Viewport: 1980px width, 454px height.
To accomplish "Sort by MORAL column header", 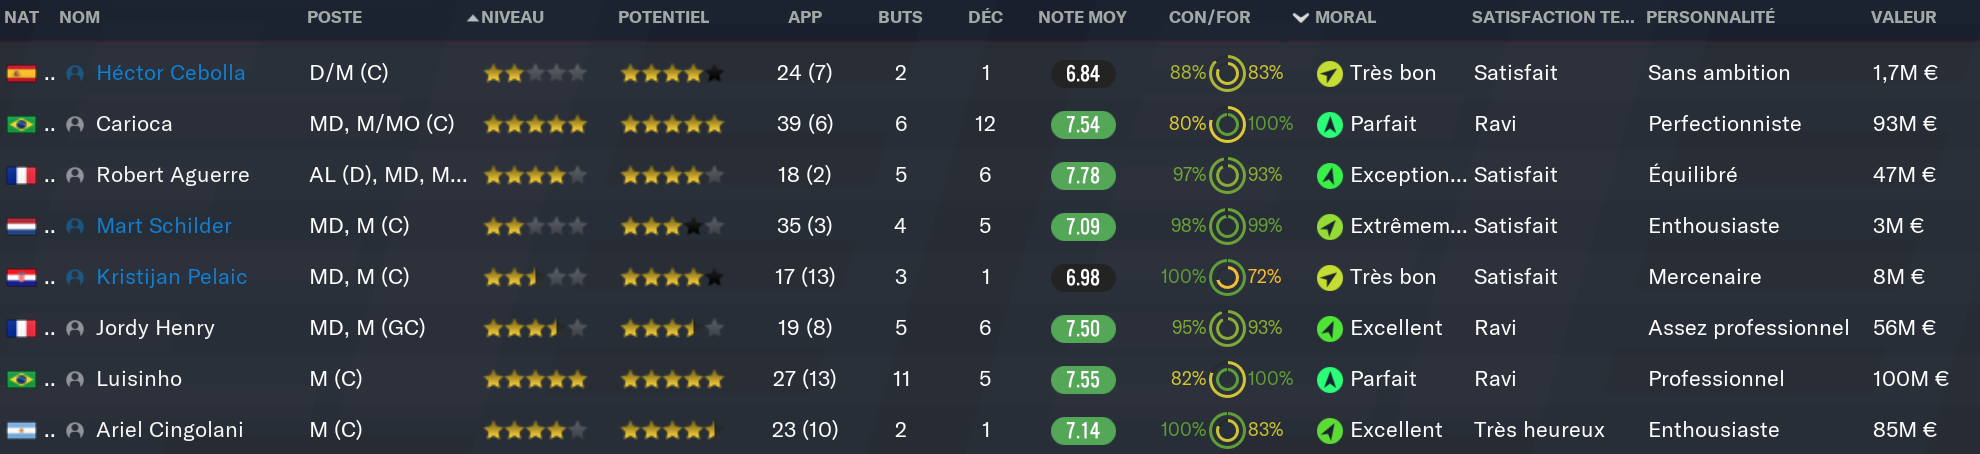I will pos(1345,17).
